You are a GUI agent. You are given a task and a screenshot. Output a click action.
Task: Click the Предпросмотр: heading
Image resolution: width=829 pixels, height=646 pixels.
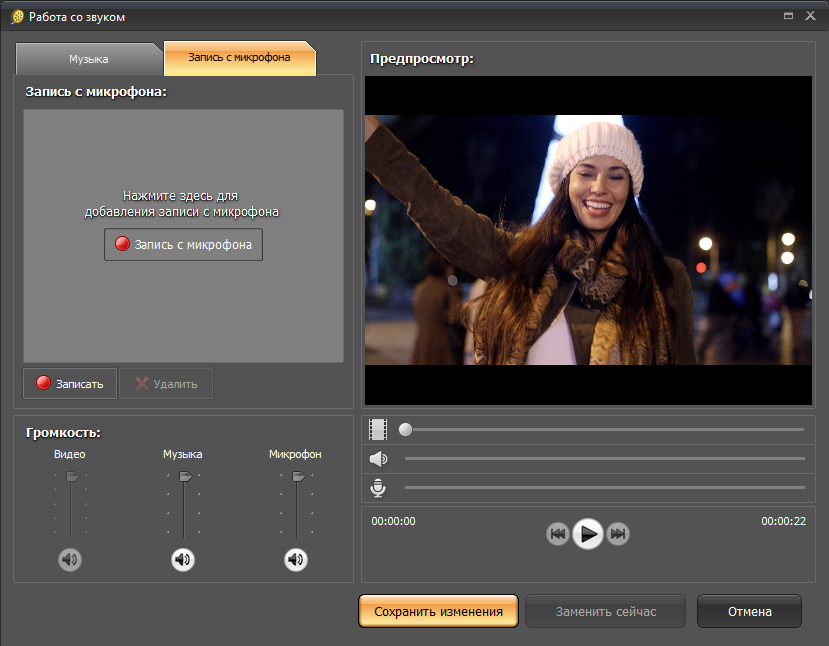[x=422, y=59]
